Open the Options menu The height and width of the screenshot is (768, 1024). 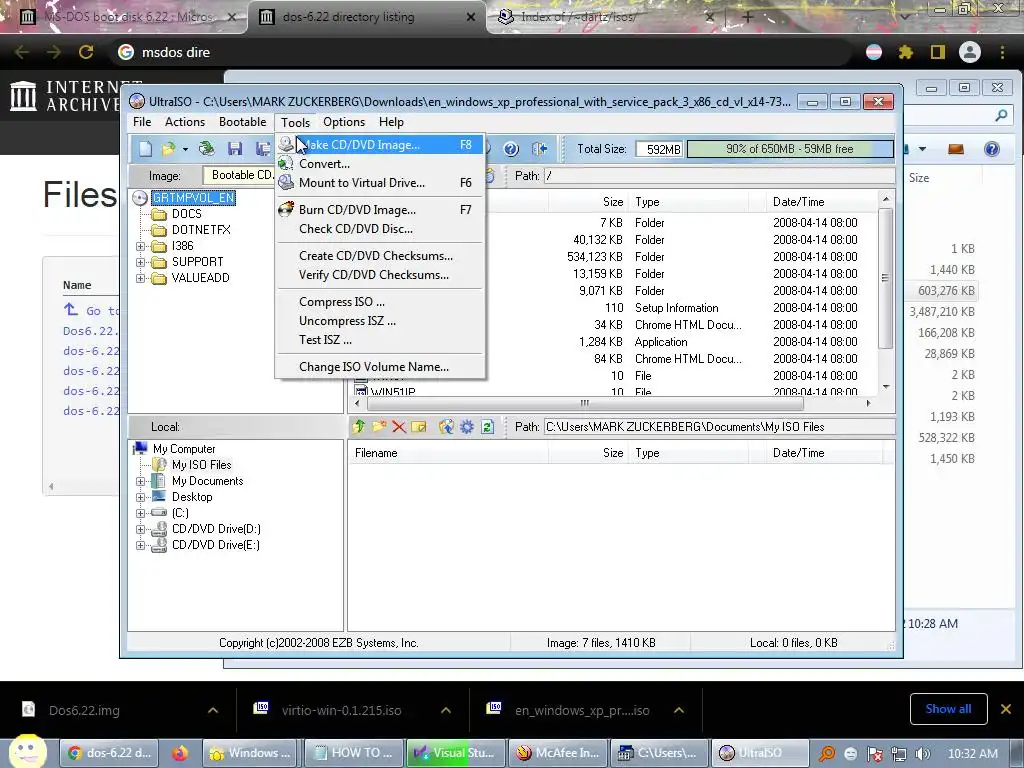pyautogui.click(x=344, y=122)
